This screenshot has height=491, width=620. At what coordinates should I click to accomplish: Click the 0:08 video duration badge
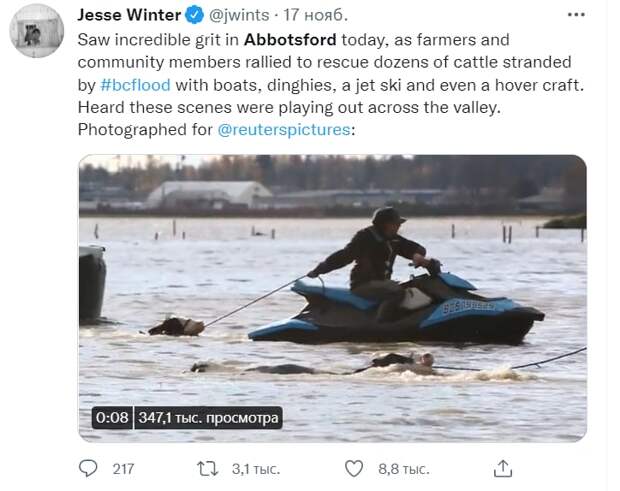pos(112,417)
